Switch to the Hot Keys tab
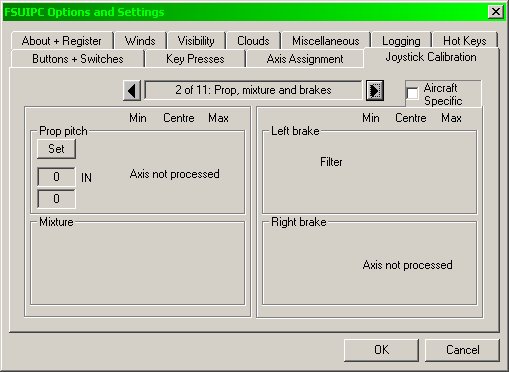The image size is (509, 372). click(465, 41)
